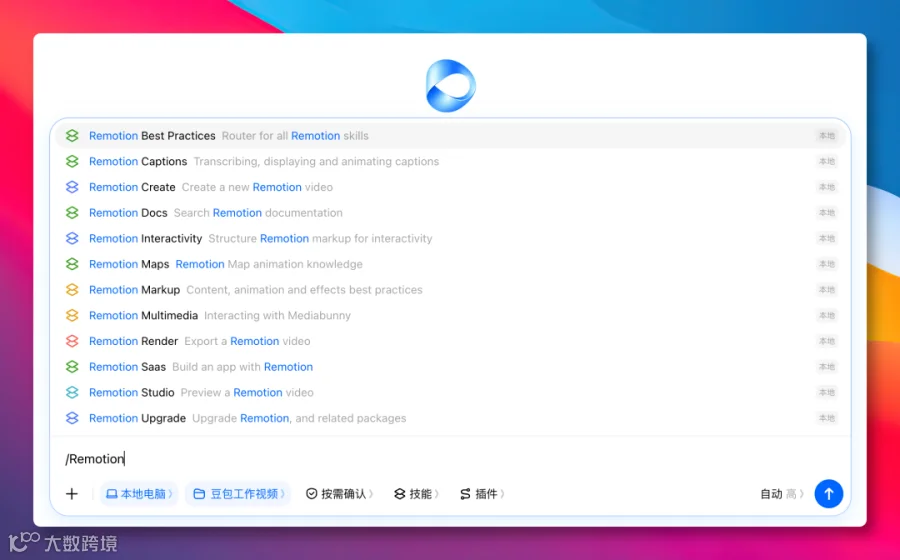Screen dimensions: 900x560
Task: Click the Remotion Multimedia title text
Action: tap(143, 316)
